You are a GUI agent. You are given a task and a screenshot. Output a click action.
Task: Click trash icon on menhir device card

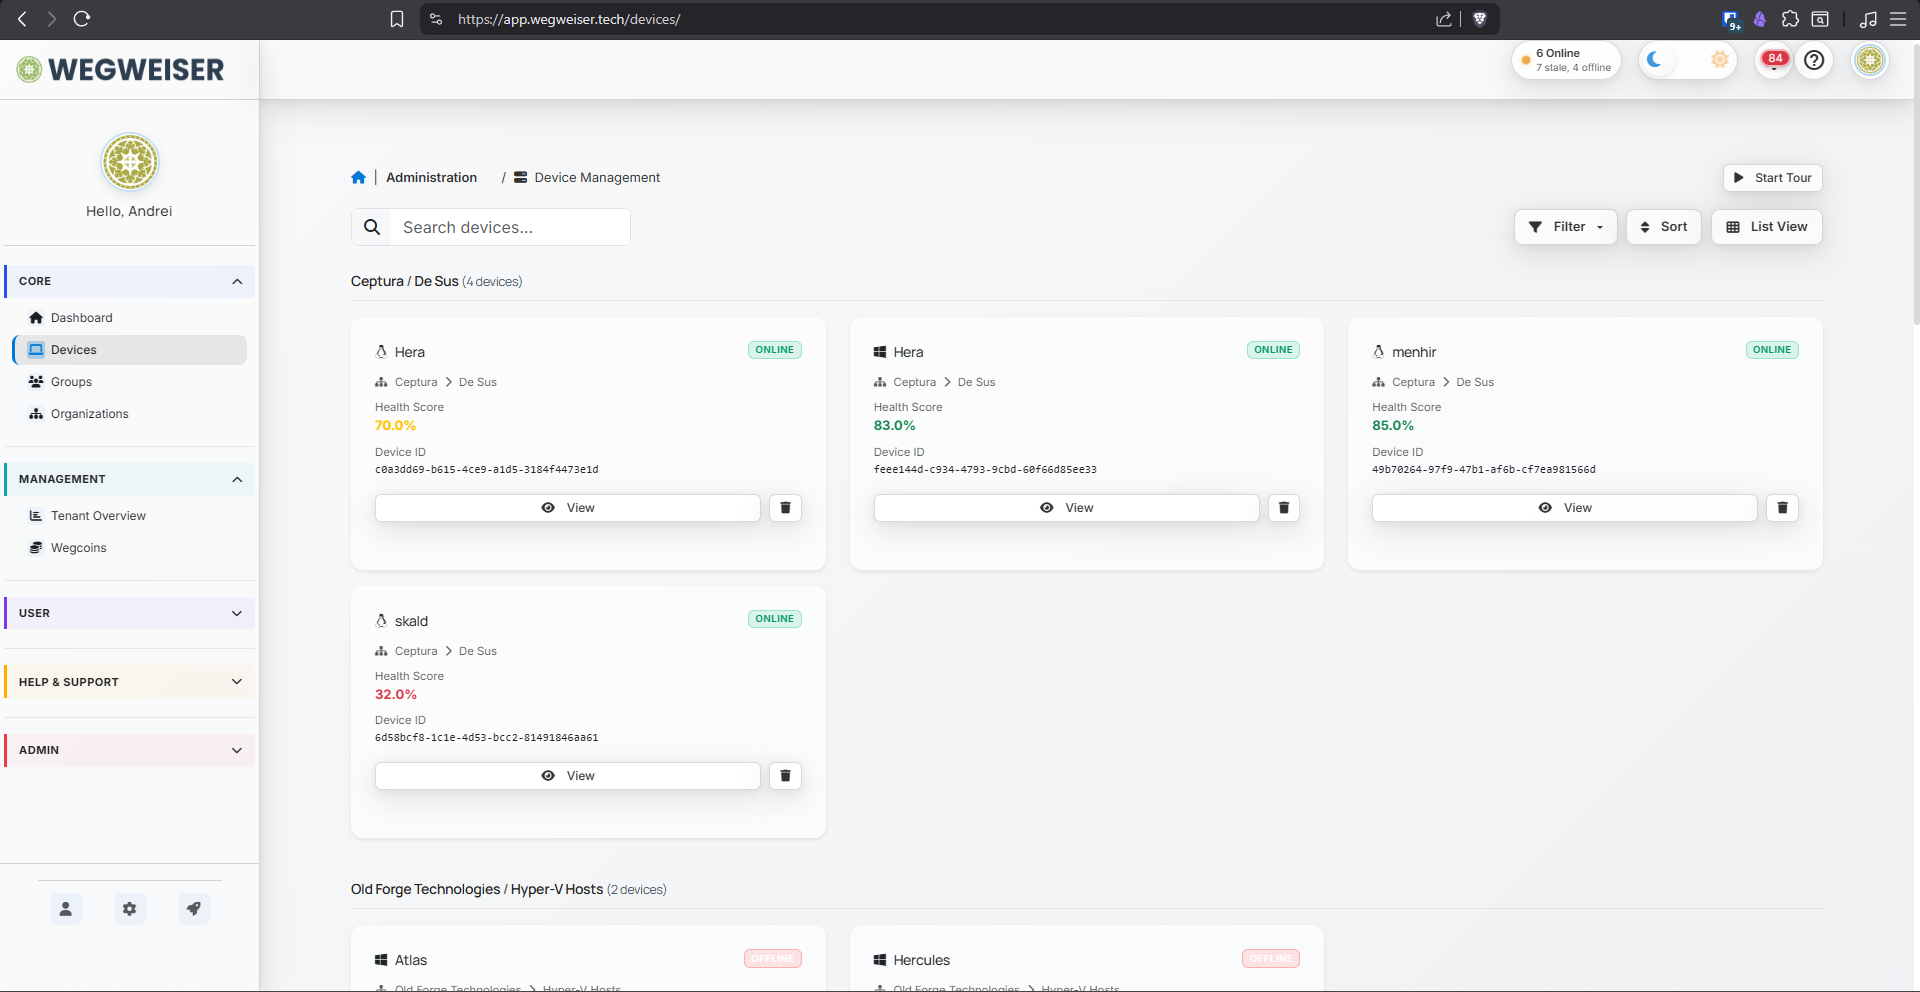[1782, 508]
